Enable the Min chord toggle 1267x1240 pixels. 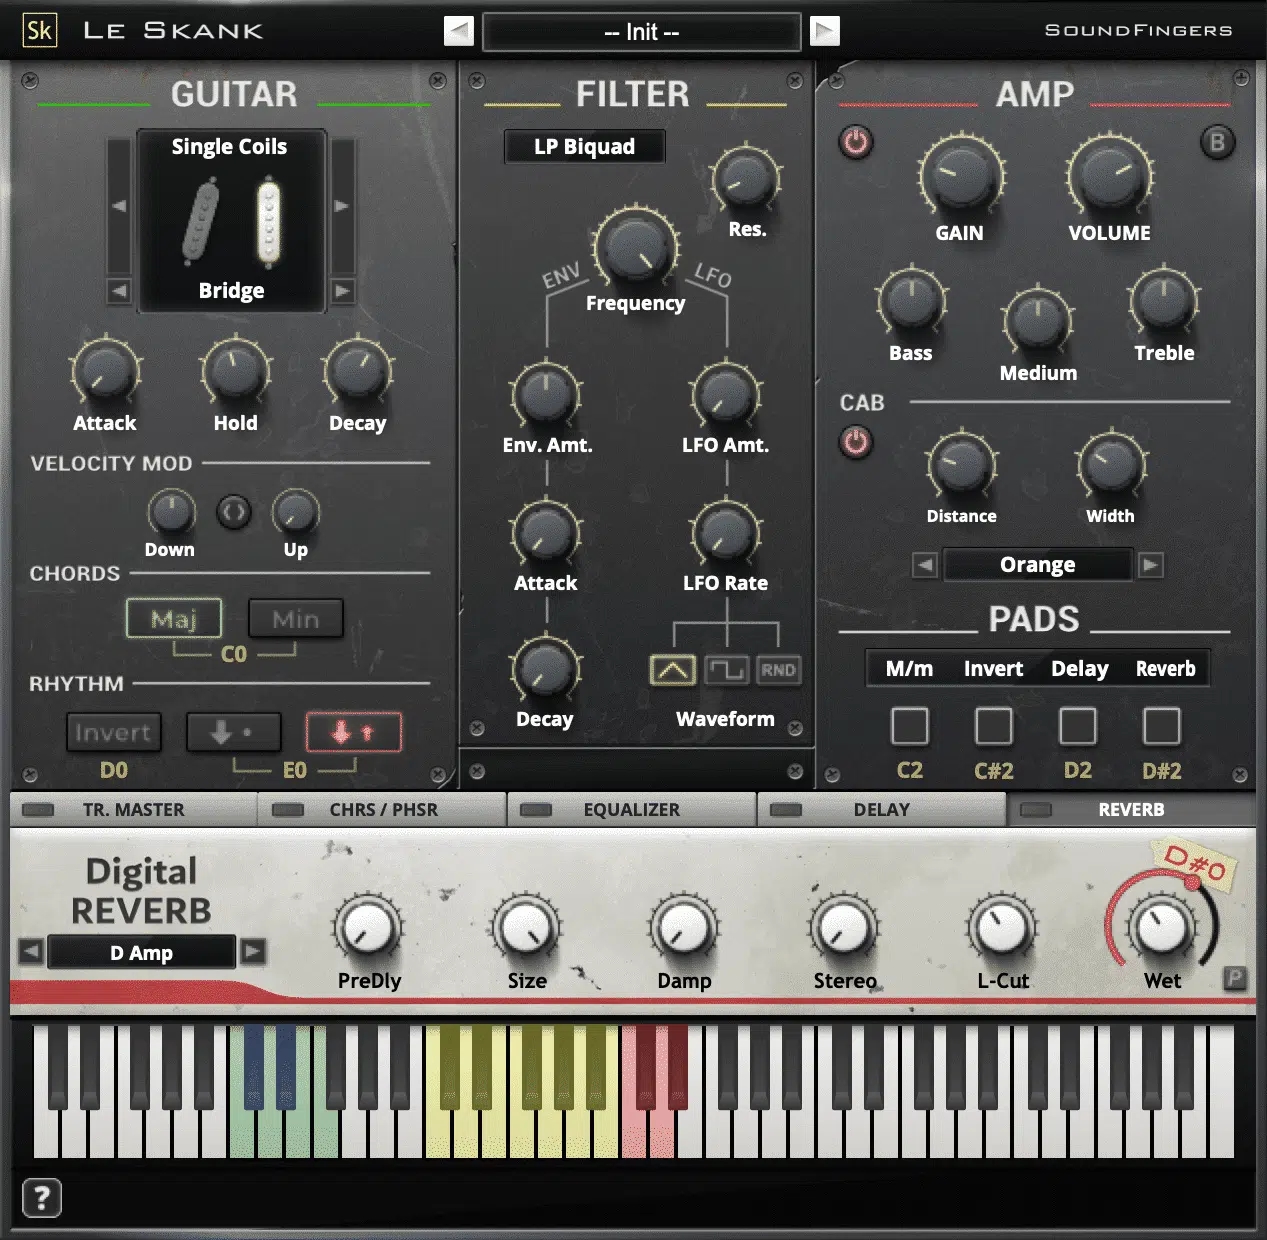pyautogui.click(x=295, y=619)
